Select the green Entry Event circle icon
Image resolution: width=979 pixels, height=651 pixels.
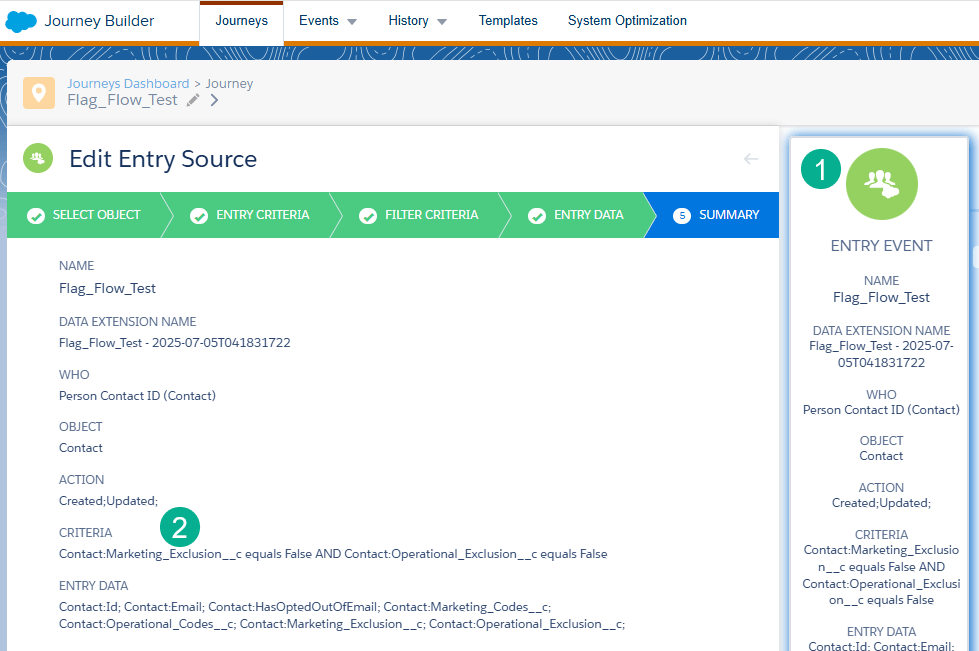tap(881, 183)
